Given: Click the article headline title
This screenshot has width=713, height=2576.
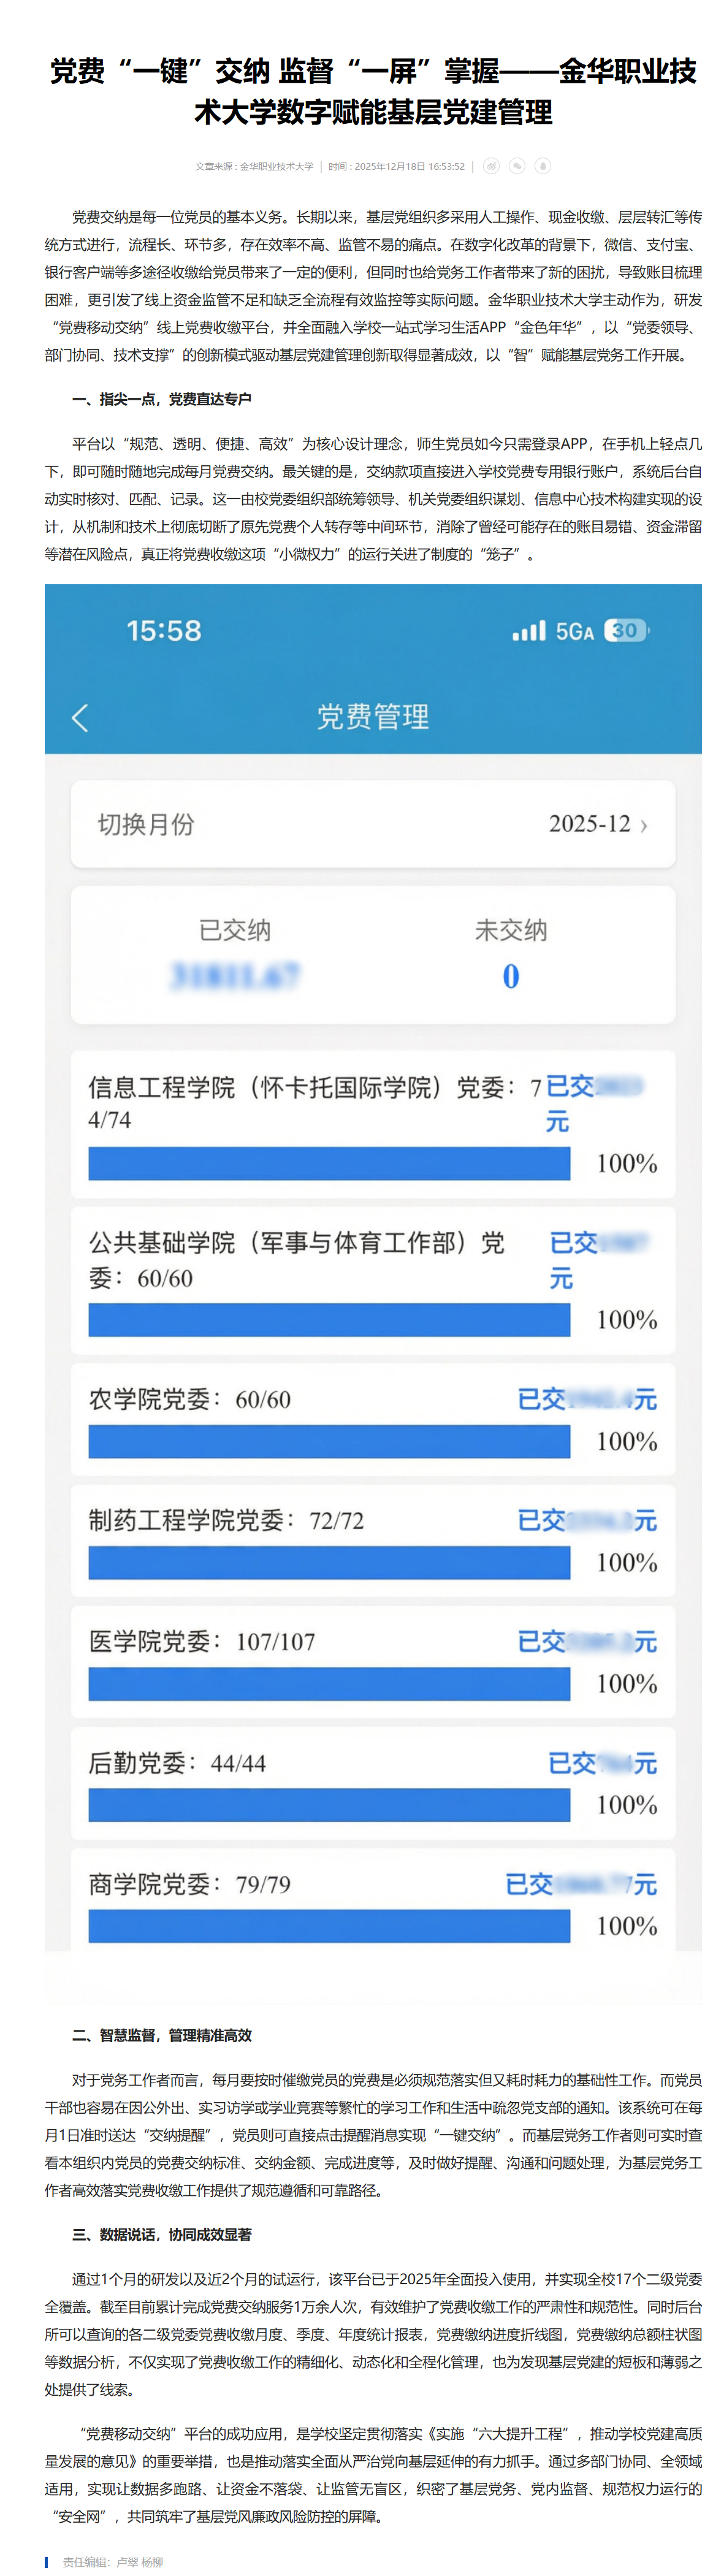Looking at the screenshot, I should [x=372, y=91].
